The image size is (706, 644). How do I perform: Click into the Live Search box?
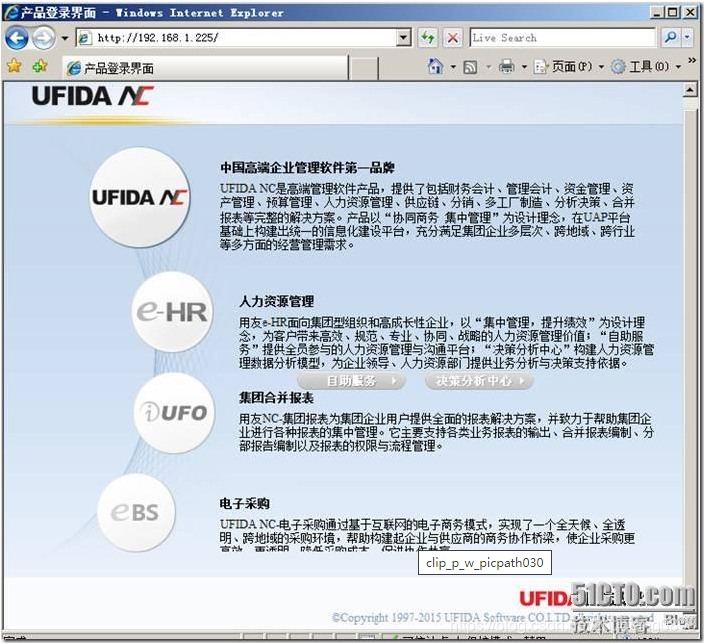[562, 38]
